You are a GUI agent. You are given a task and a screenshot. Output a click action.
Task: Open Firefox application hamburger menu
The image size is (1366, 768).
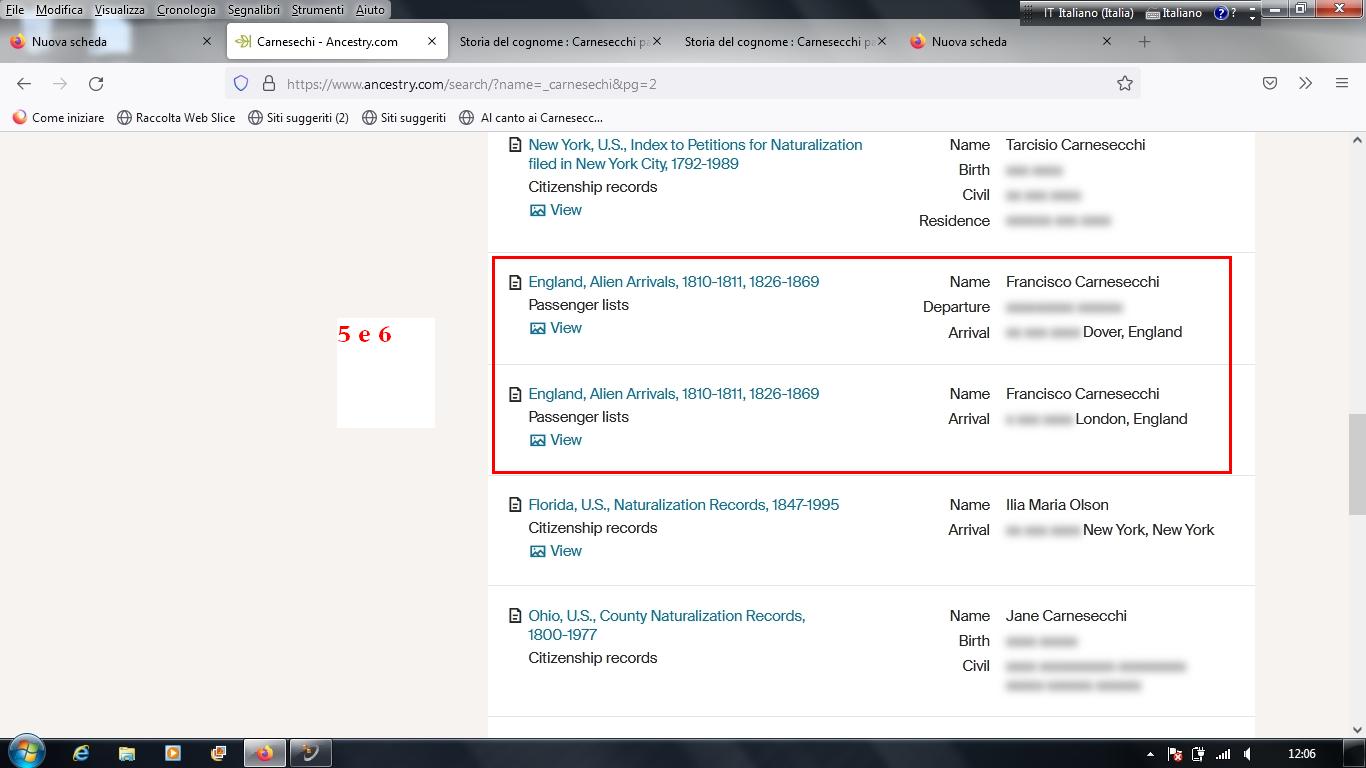1342,84
